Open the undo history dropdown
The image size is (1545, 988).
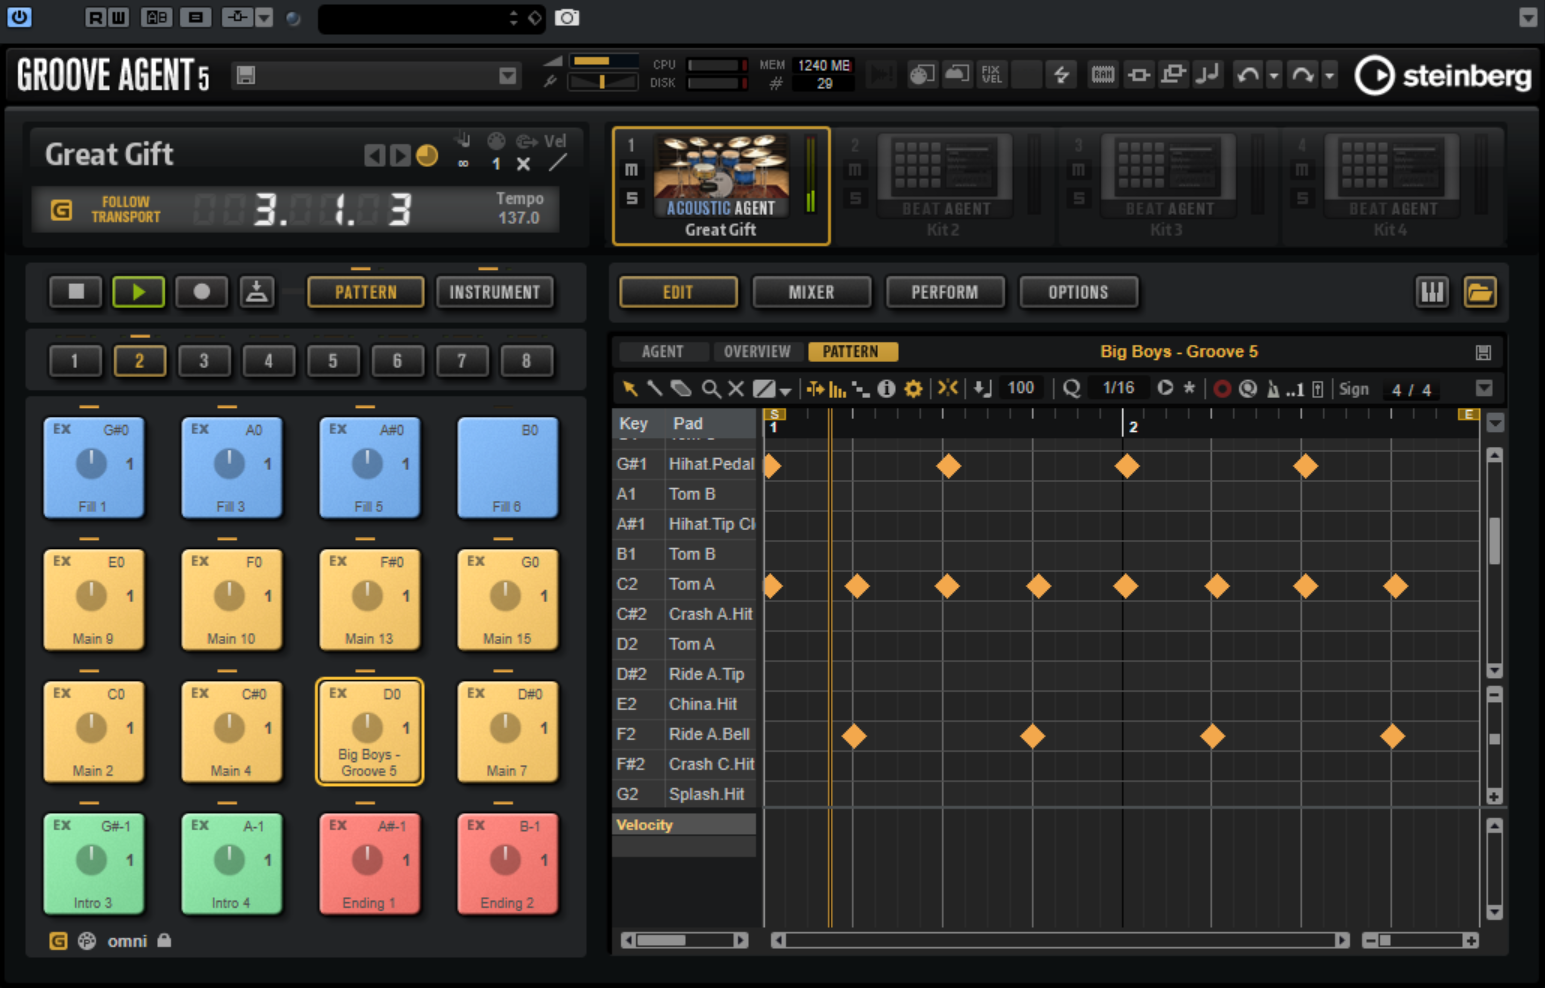click(x=1273, y=75)
